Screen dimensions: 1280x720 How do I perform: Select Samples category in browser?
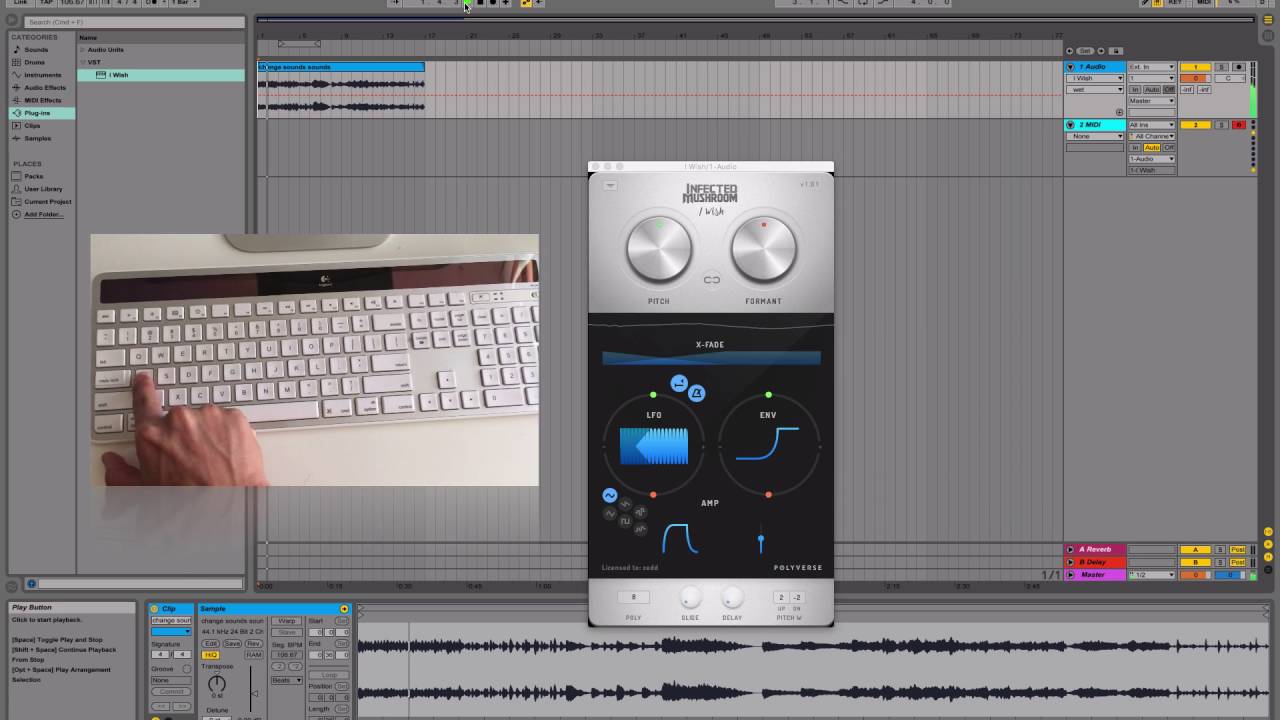point(37,138)
